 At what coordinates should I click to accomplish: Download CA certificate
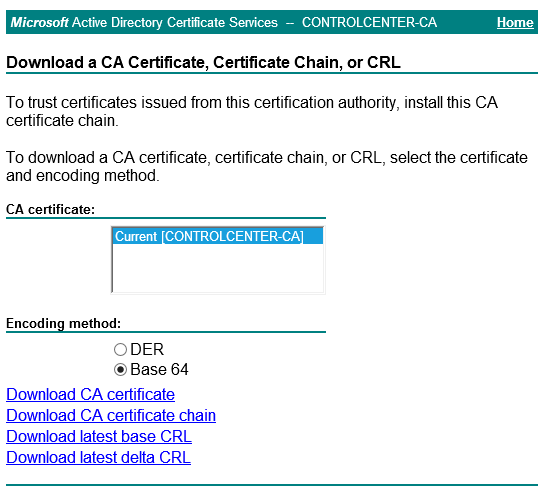(x=90, y=394)
